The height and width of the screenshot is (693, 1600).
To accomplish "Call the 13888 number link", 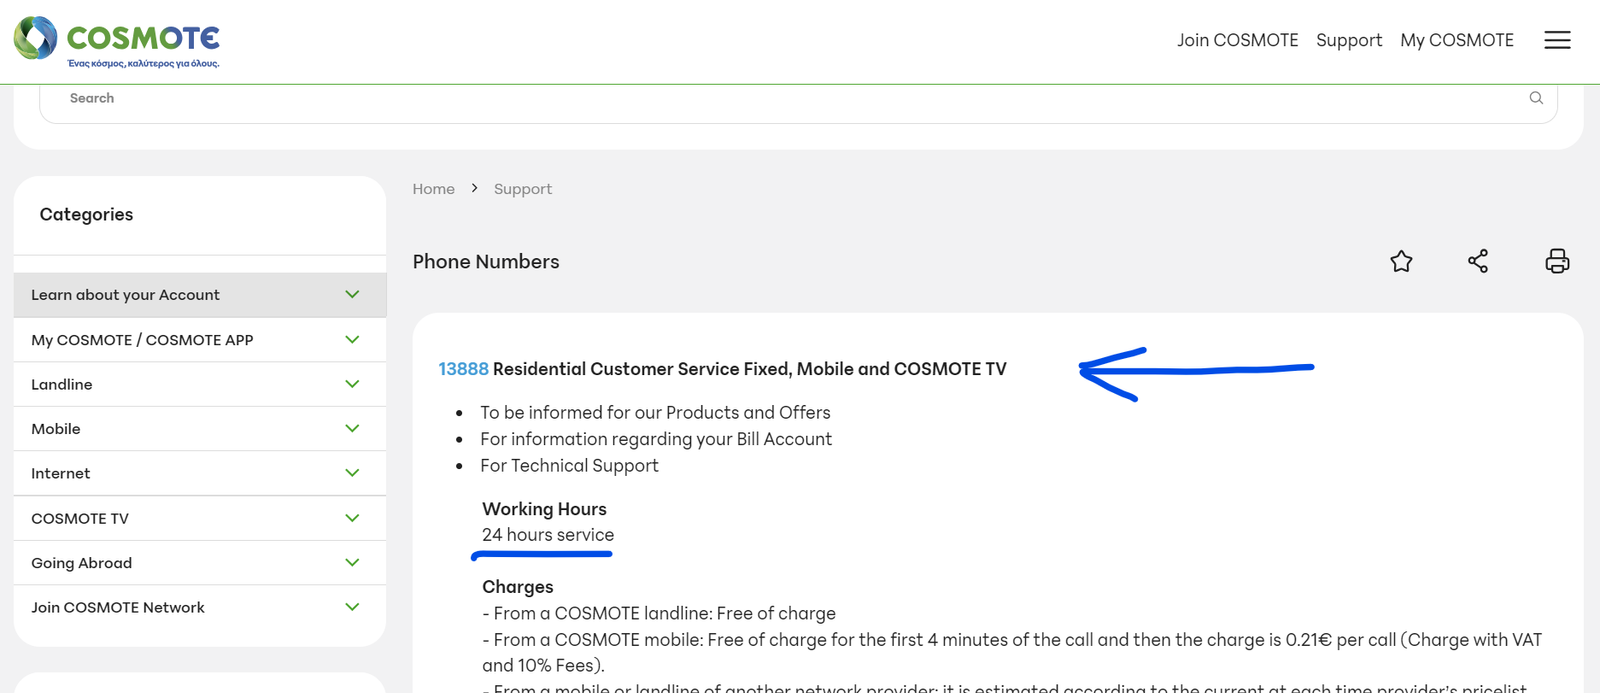I will [463, 369].
